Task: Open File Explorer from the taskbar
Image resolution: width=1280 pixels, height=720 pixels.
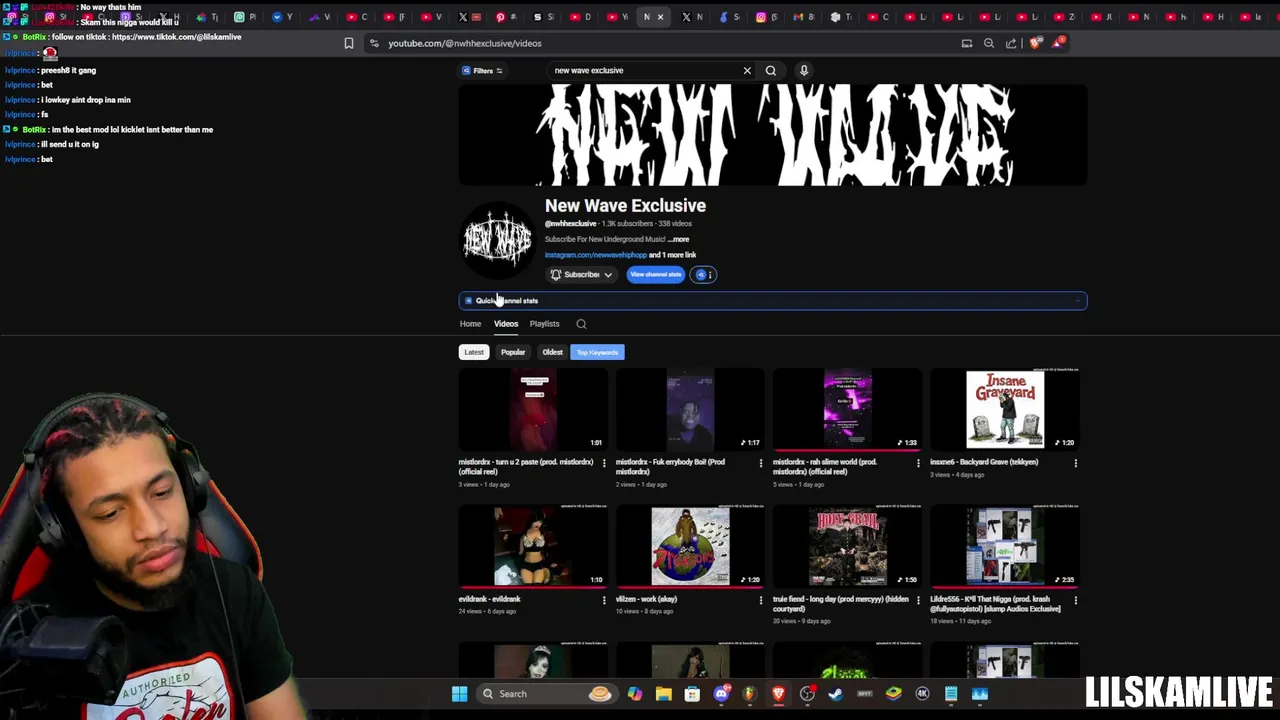Action: [x=664, y=694]
